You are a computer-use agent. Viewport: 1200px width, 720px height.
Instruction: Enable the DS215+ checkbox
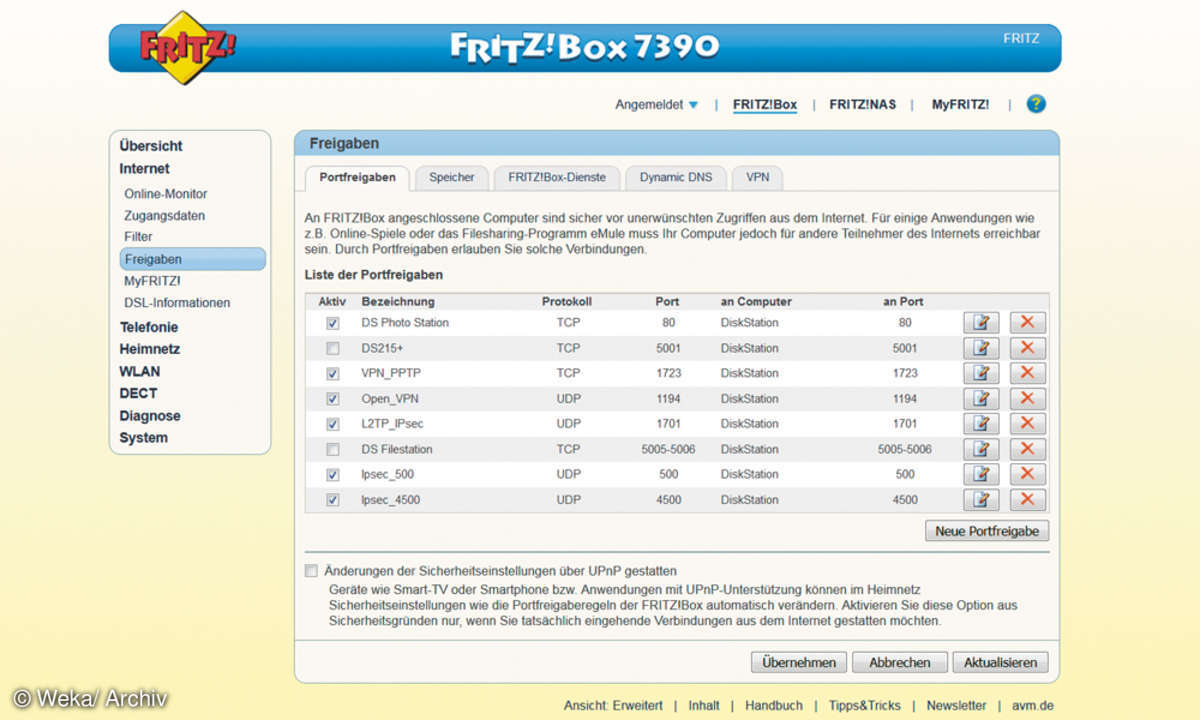point(332,348)
